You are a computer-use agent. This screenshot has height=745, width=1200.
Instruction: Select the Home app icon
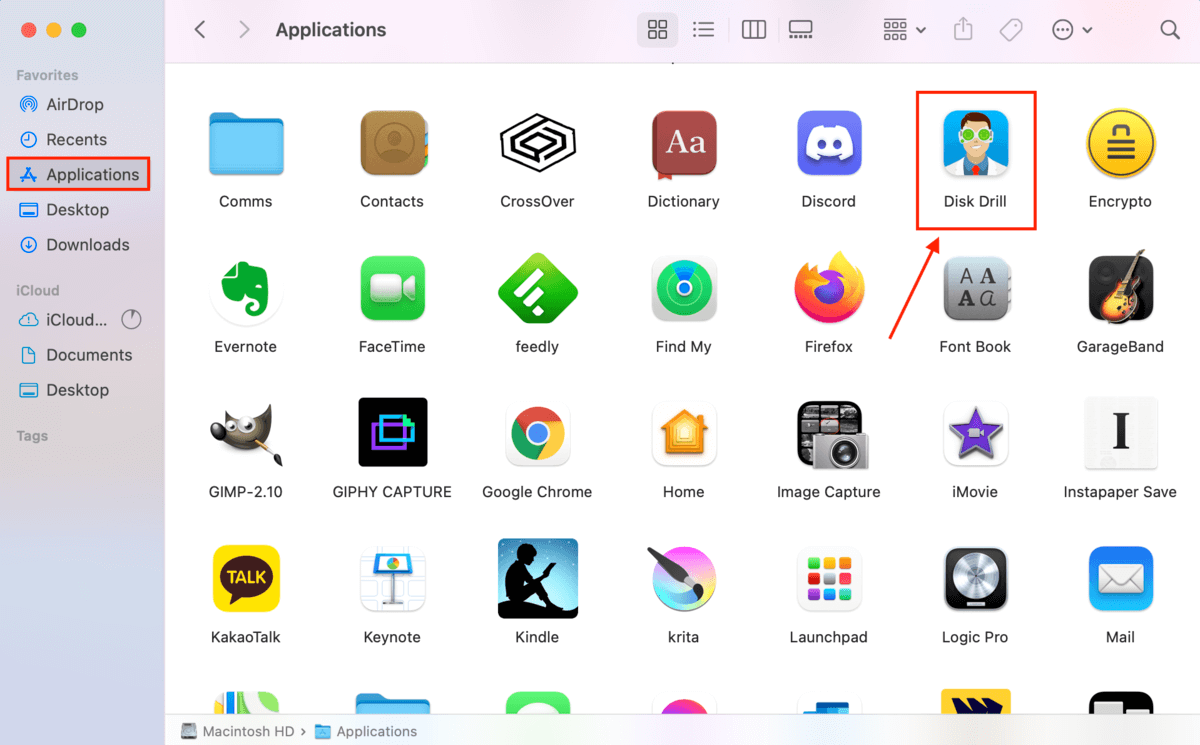[684, 434]
